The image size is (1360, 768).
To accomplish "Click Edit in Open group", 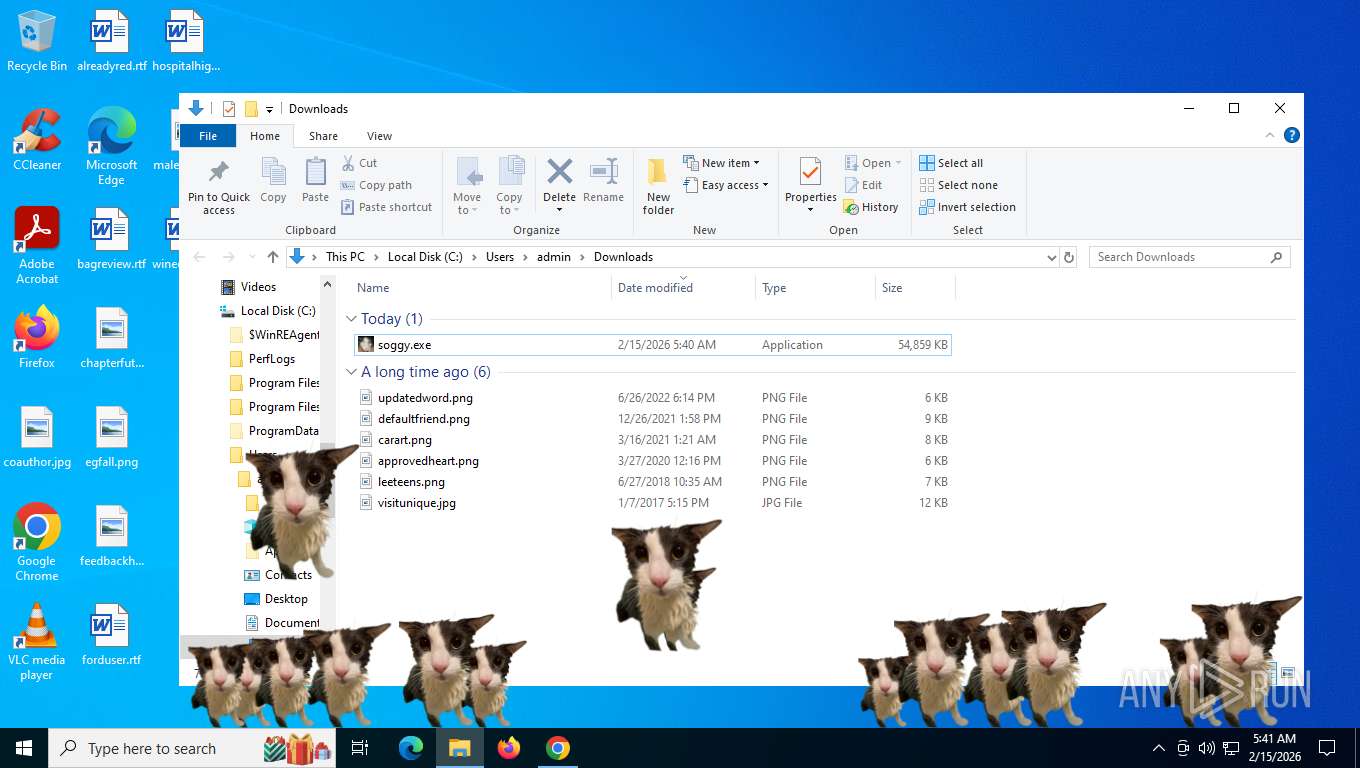I will (x=863, y=185).
